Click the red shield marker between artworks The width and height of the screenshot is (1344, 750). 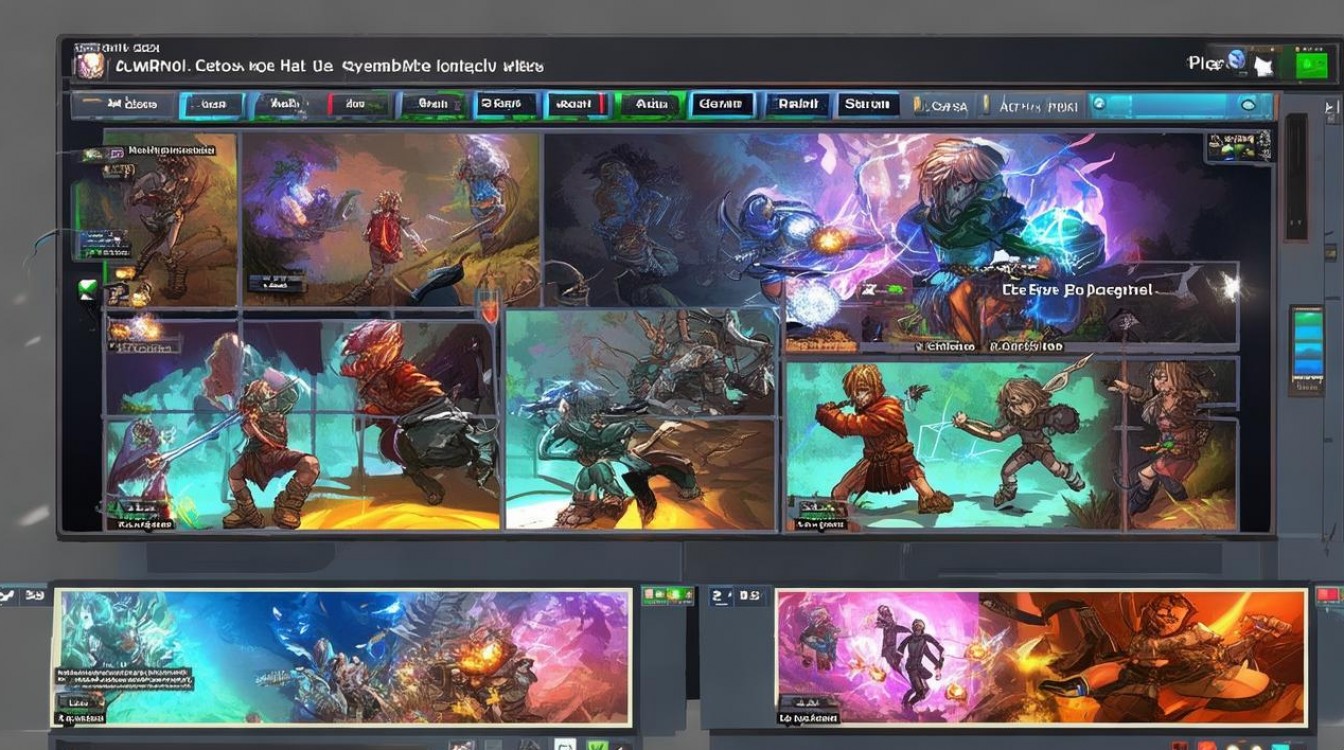tap(490, 307)
